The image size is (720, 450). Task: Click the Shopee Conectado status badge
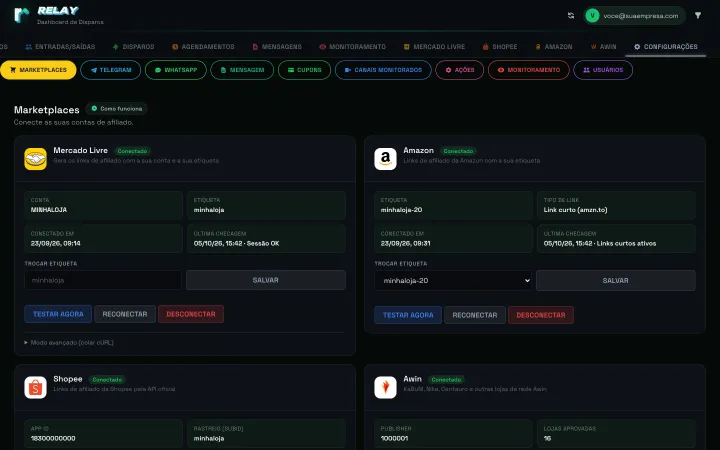click(107, 380)
